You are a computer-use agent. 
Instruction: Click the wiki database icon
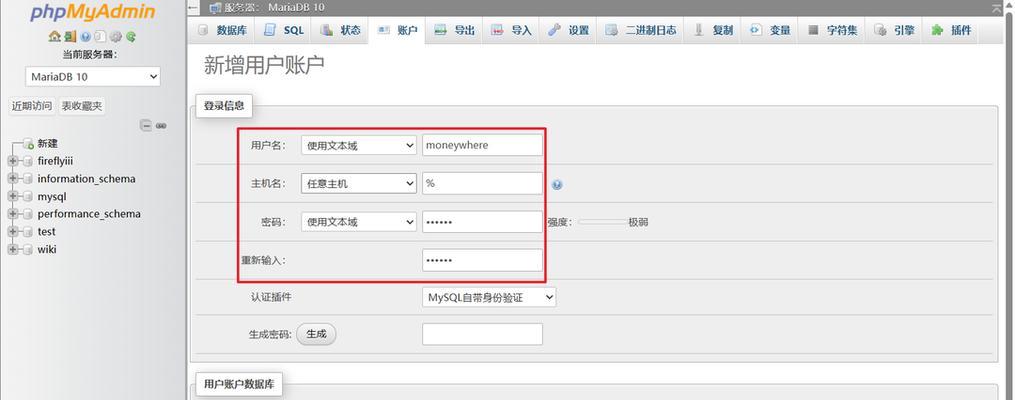(28, 249)
